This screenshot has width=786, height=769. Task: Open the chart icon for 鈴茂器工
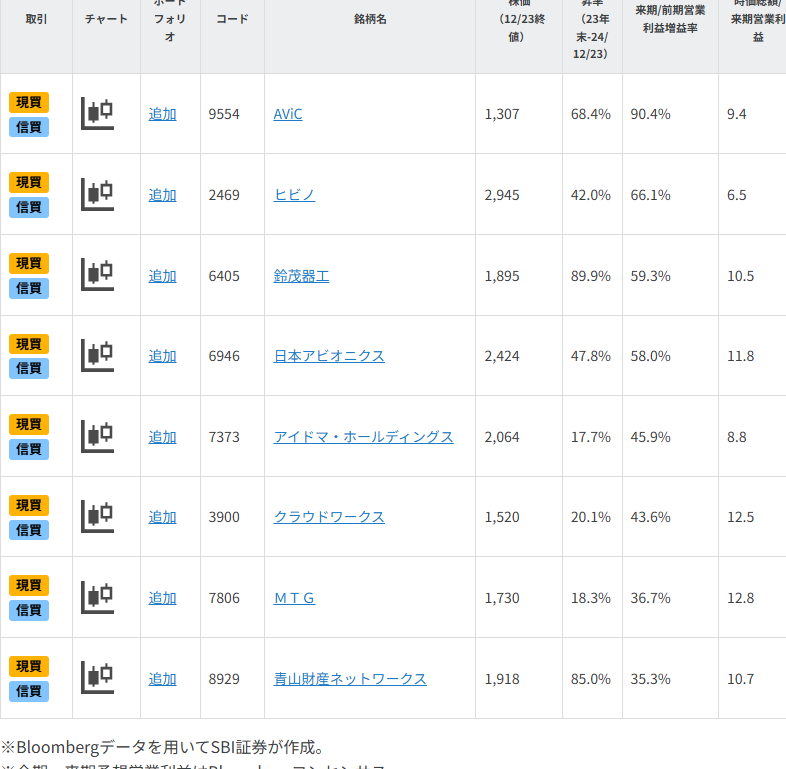coord(97,275)
